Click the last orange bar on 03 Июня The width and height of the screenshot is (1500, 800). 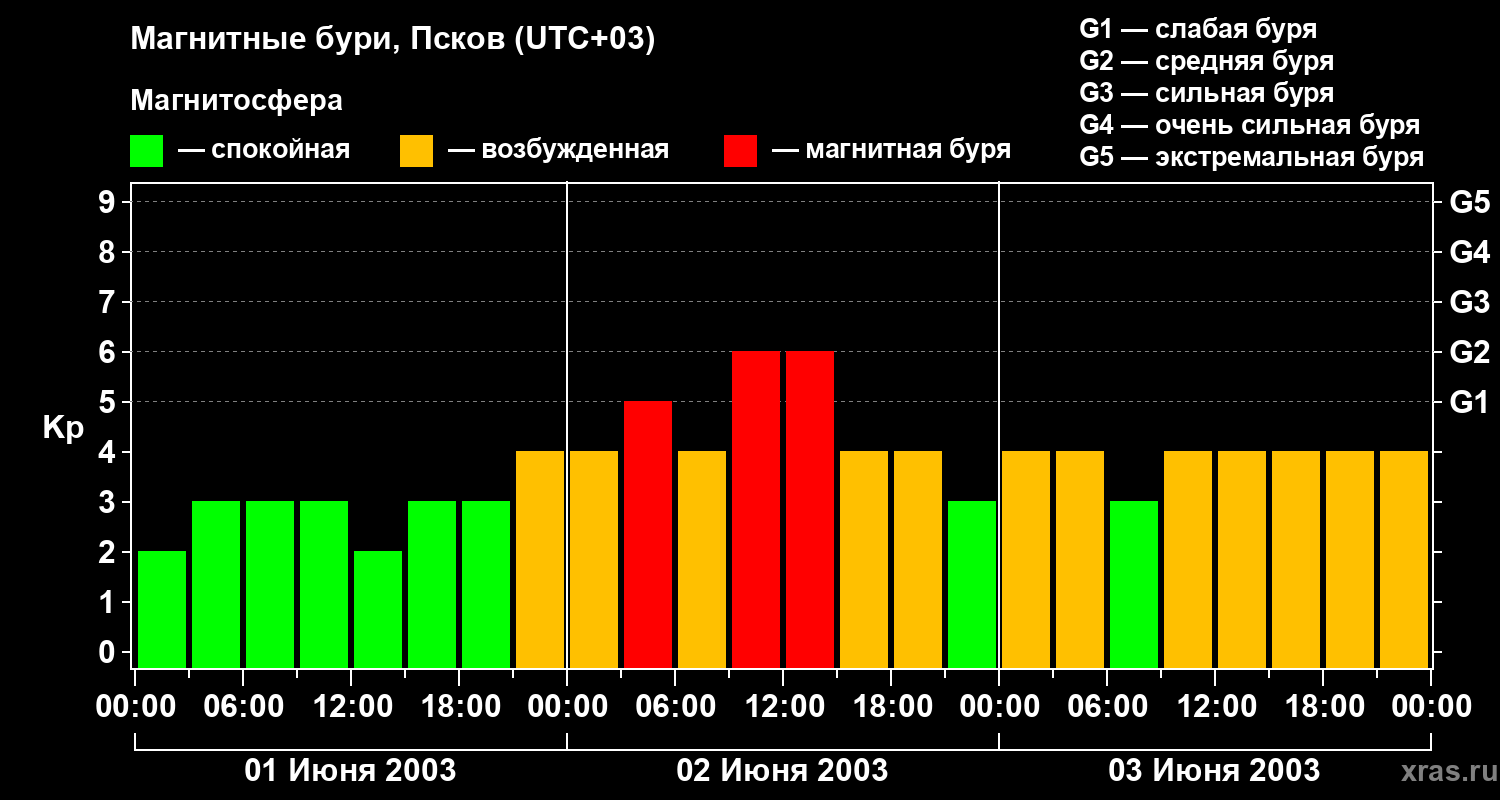pyautogui.click(x=1404, y=559)
